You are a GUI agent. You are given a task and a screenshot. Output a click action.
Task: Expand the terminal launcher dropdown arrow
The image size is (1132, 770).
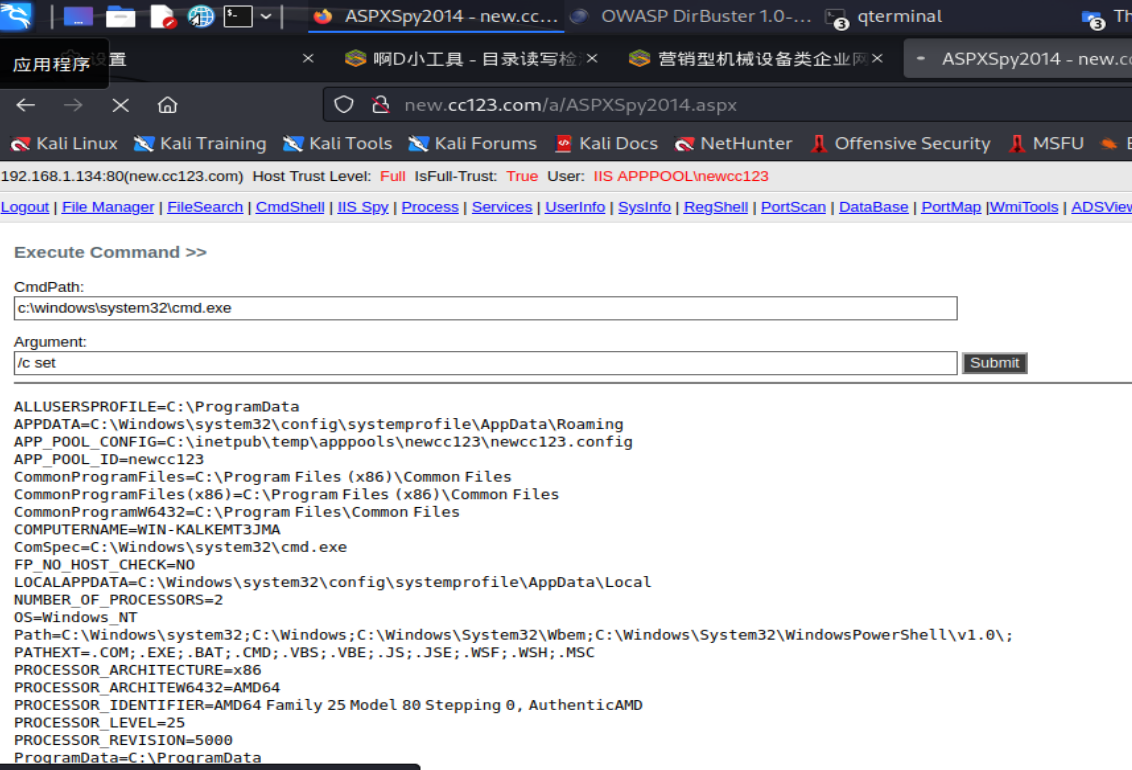pos(266,16)
